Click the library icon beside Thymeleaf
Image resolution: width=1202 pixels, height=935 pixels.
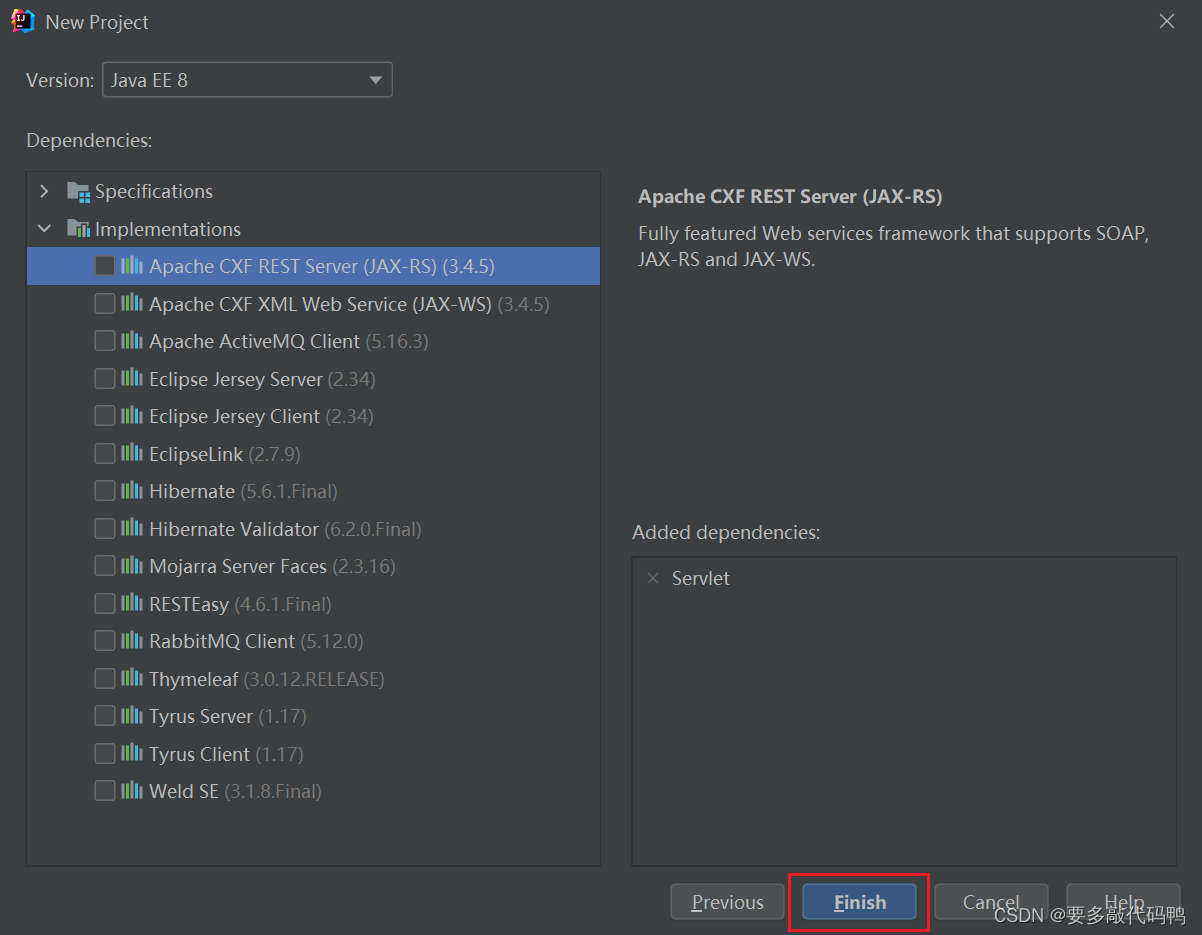pos(132,678)
